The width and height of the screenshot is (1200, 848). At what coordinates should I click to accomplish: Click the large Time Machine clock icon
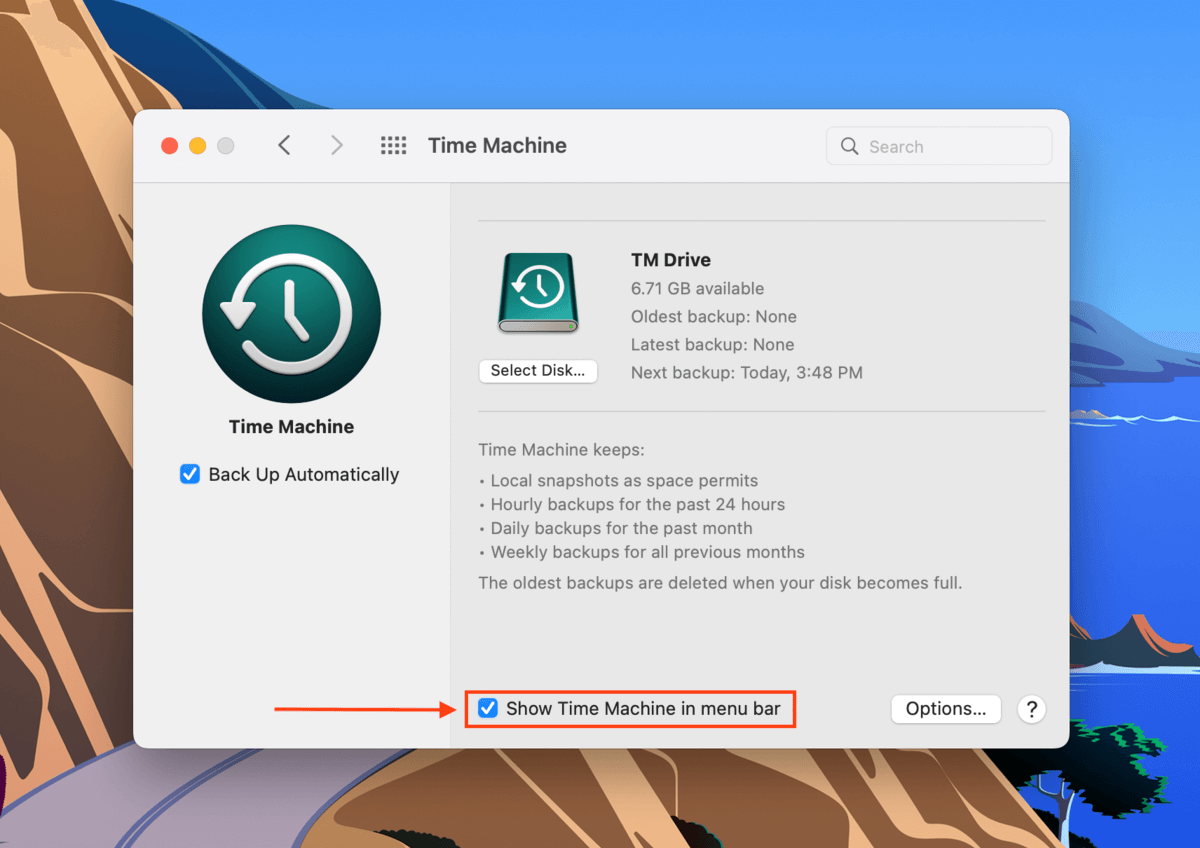pos(291,314)
